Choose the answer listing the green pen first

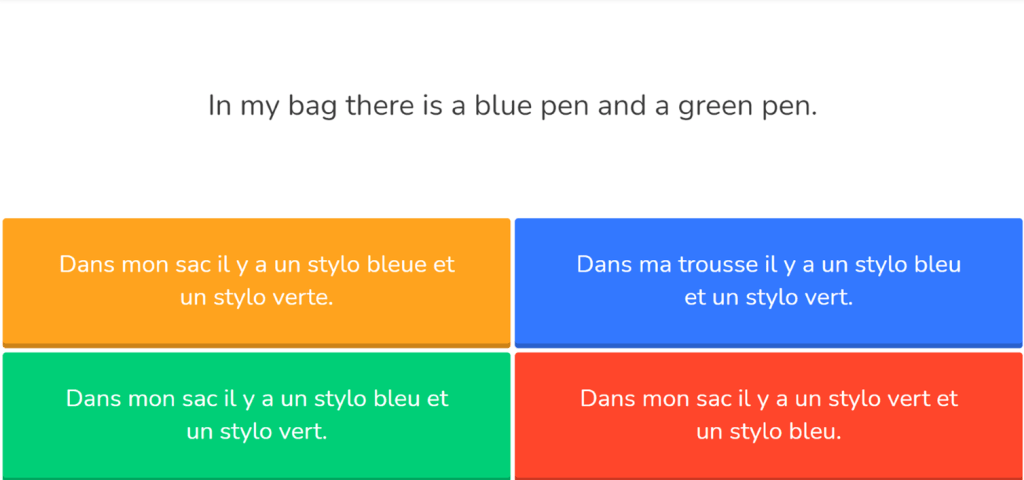click(768, 415)
